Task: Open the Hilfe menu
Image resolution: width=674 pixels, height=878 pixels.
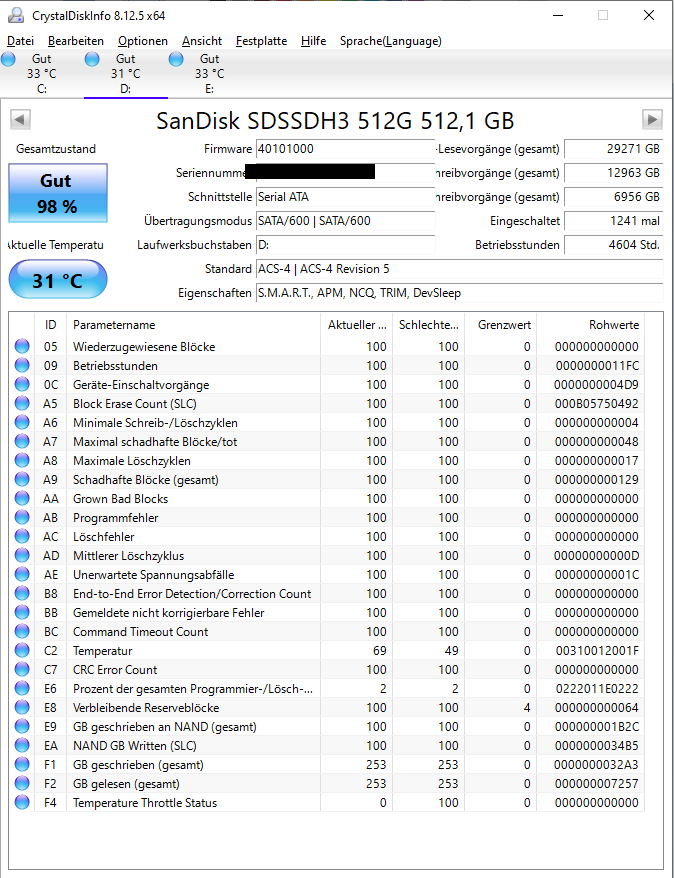Action: point(313,41)
